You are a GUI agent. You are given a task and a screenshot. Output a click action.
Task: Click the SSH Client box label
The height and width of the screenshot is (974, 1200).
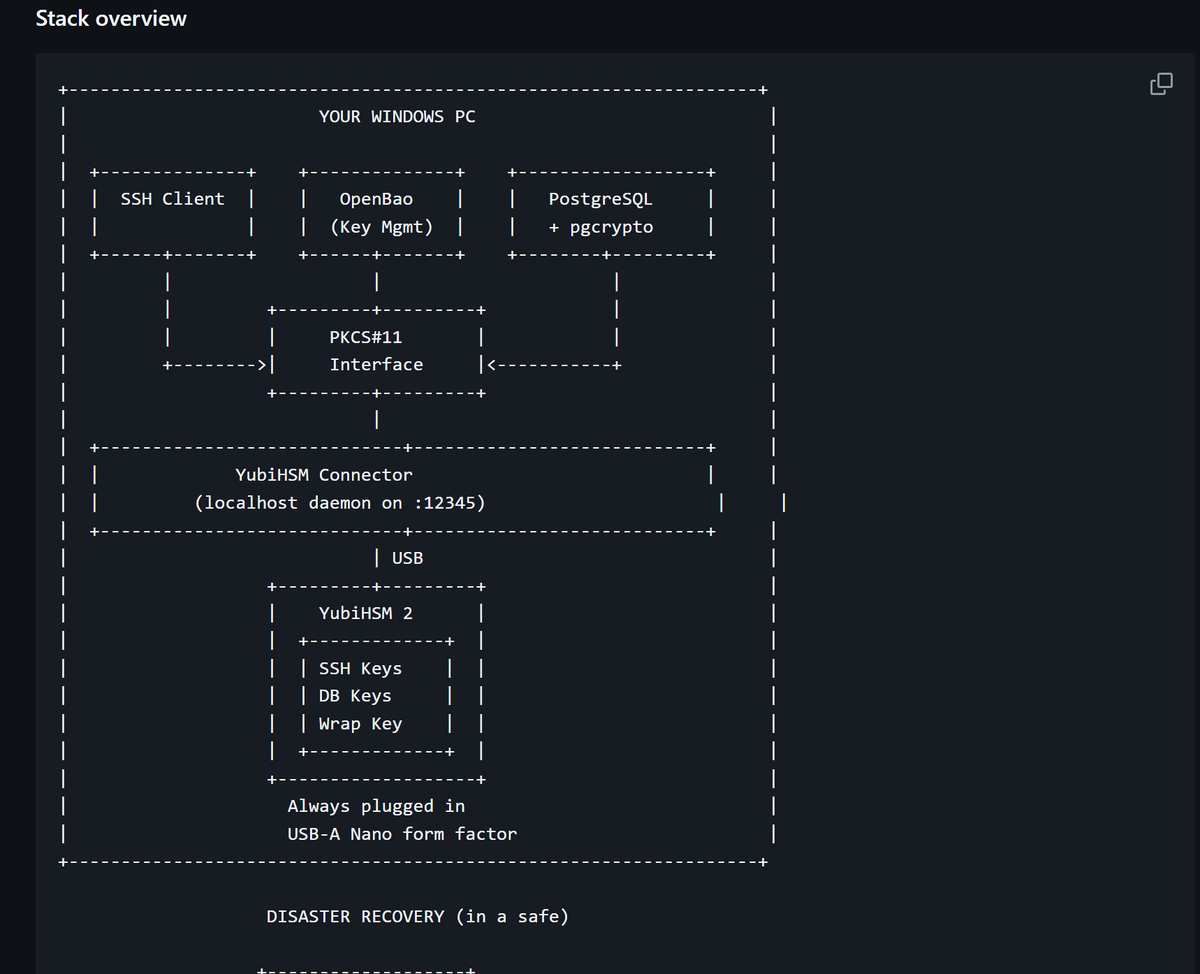172,199
